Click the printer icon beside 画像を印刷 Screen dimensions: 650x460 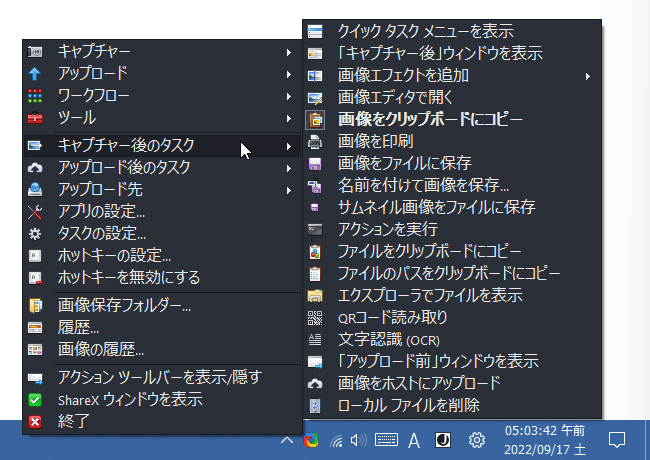point(315,142)
